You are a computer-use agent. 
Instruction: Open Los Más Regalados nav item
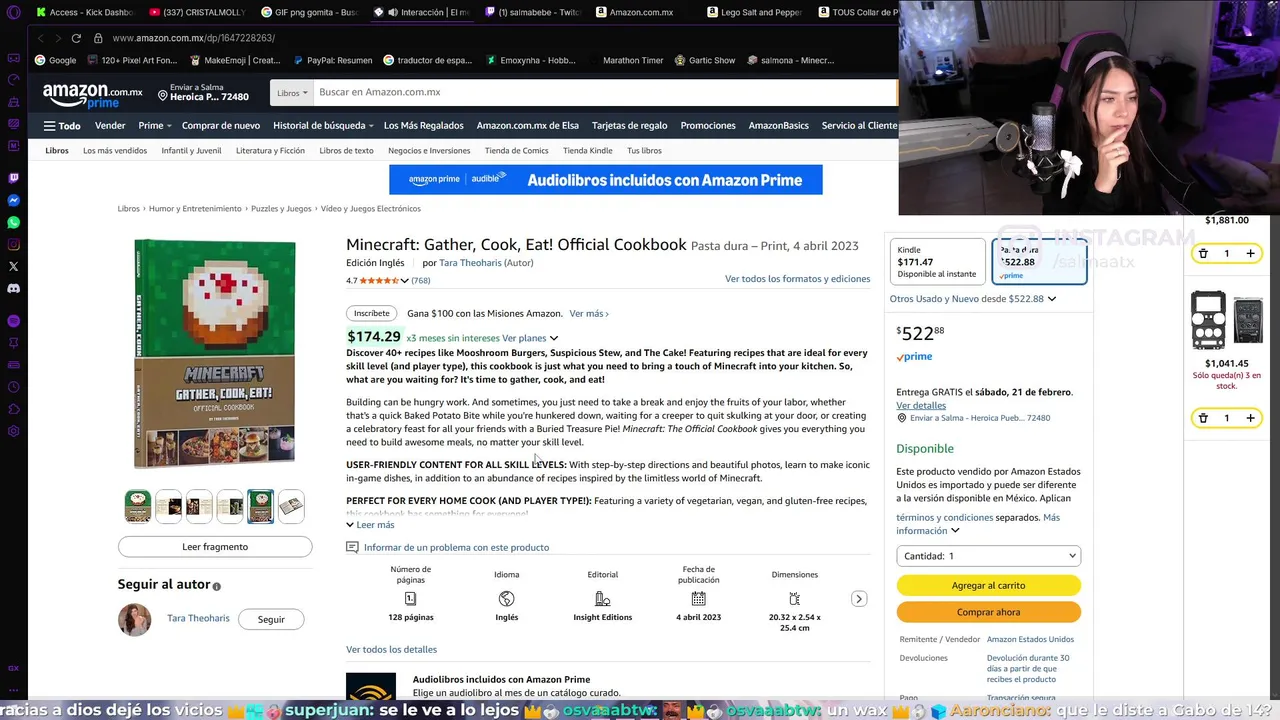[424, 126]
